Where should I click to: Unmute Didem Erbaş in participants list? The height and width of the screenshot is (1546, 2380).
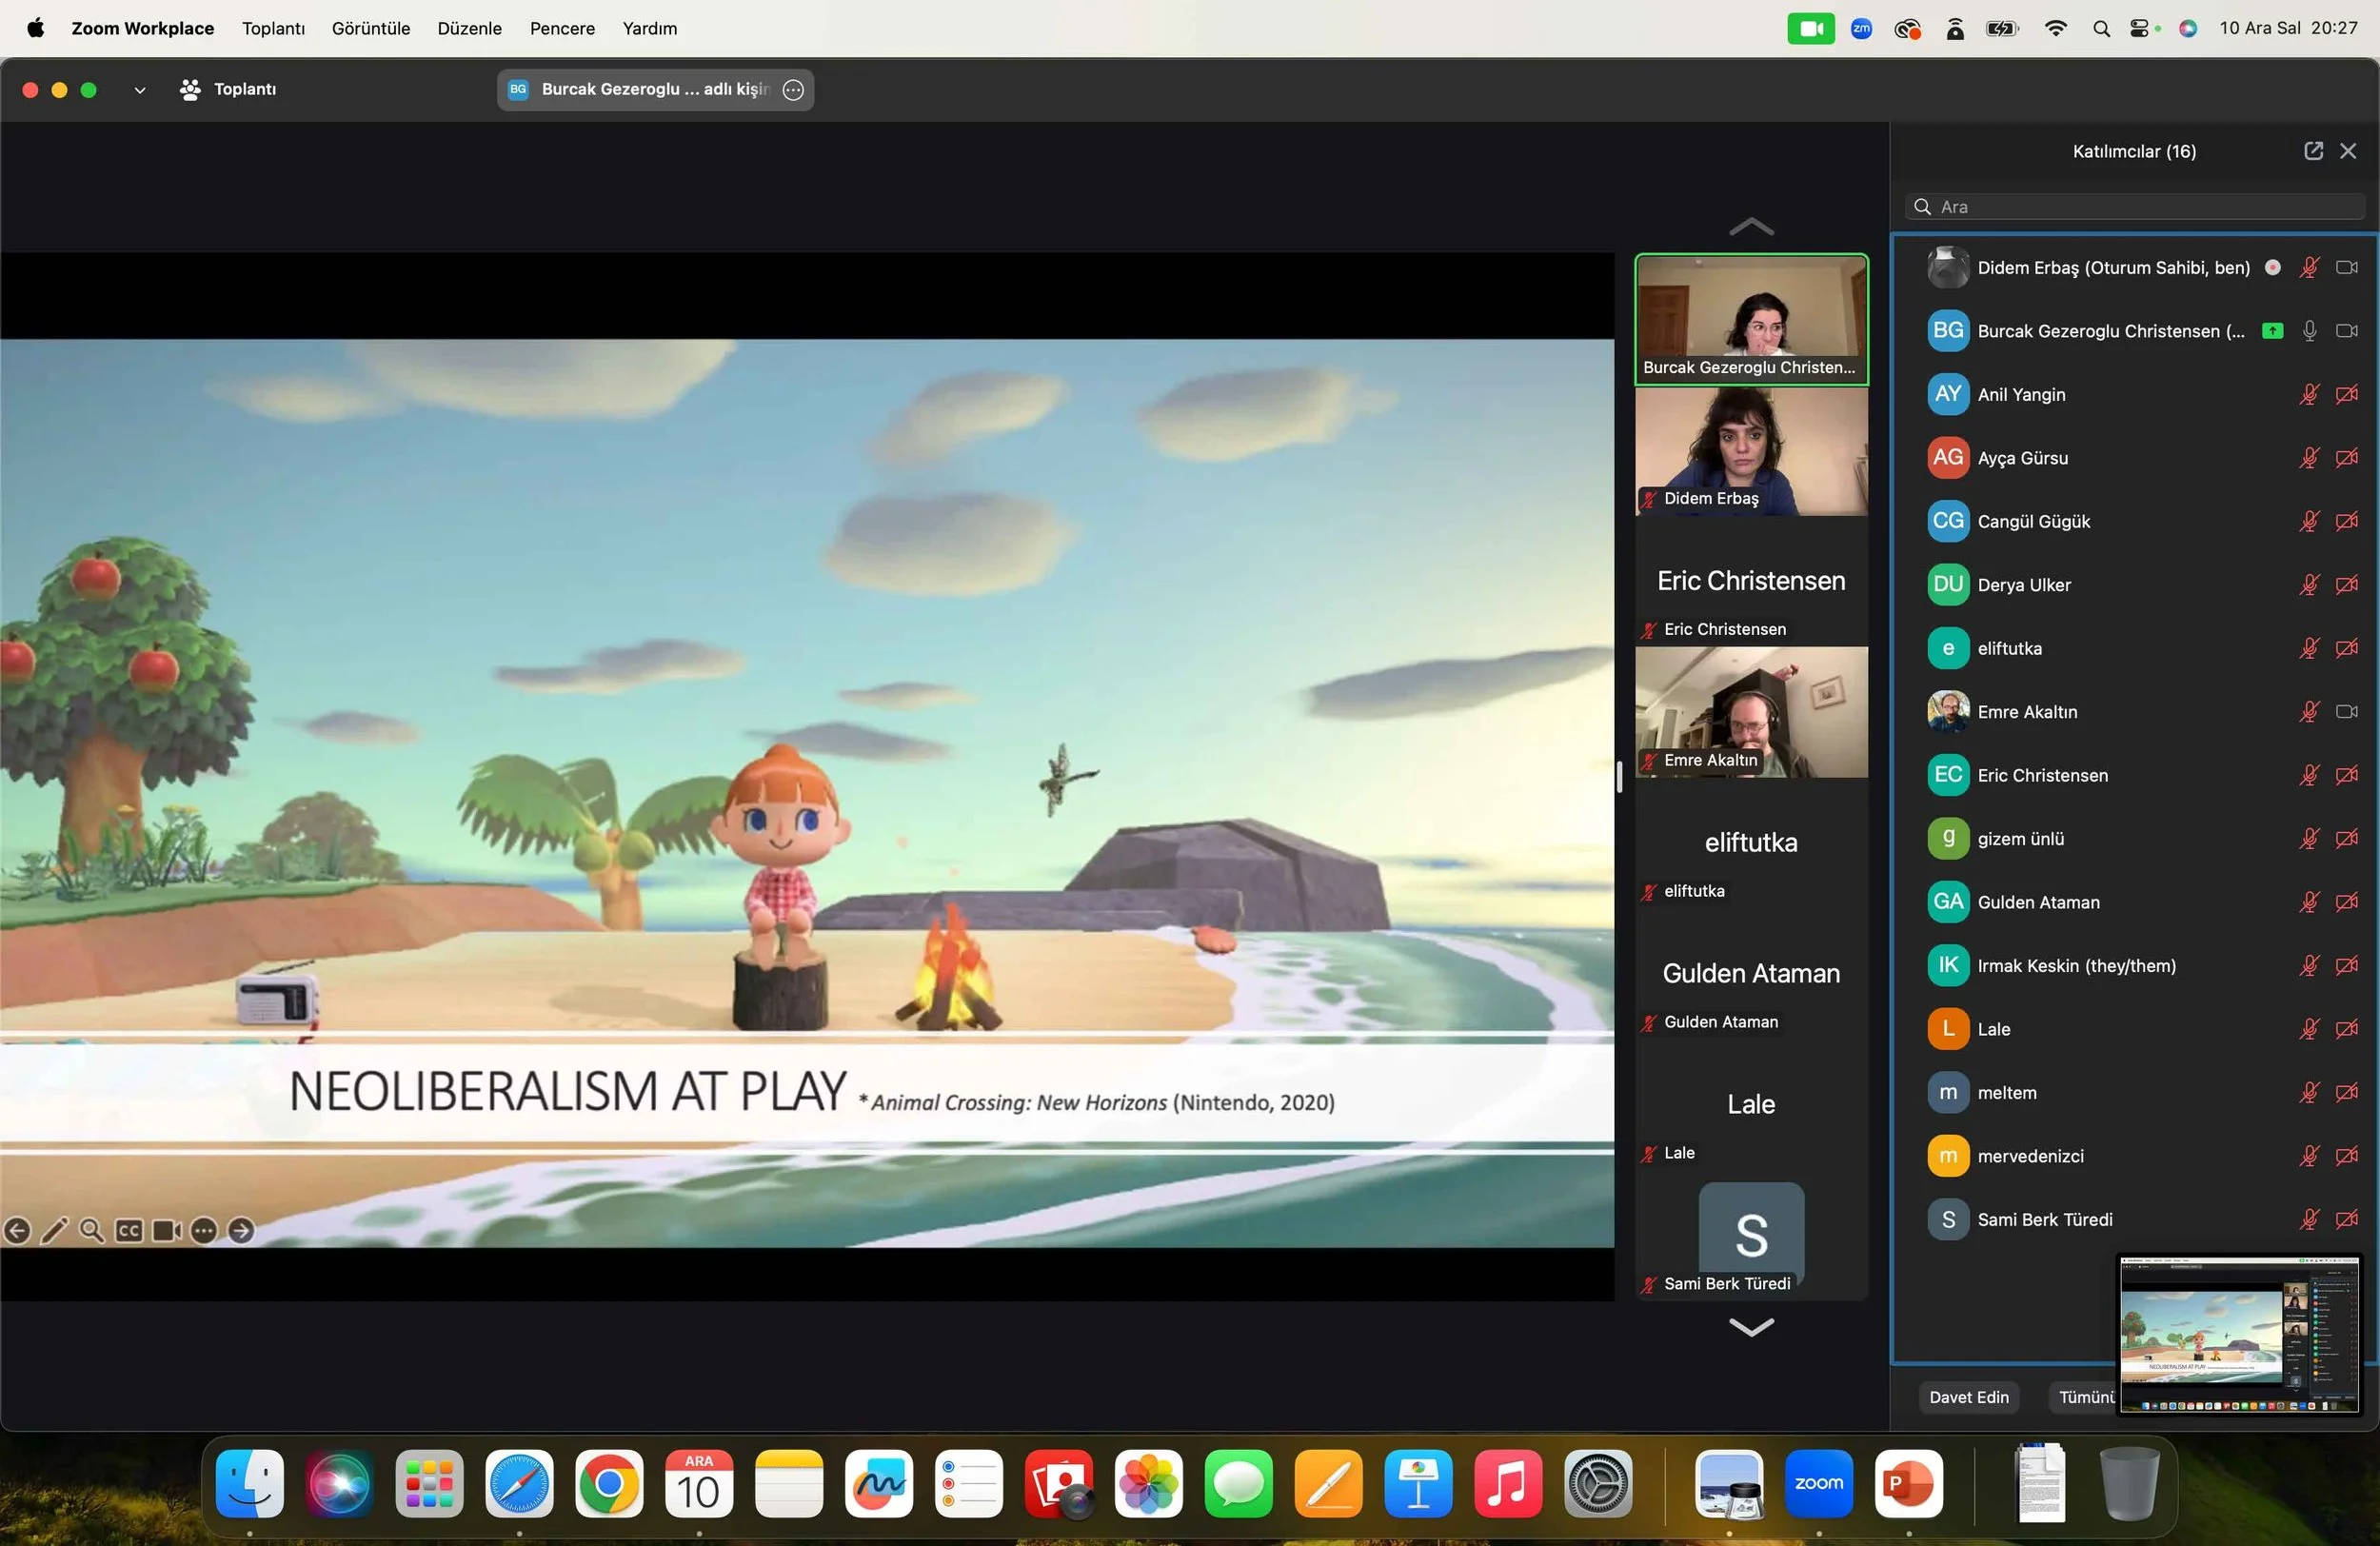point(2309,268)
